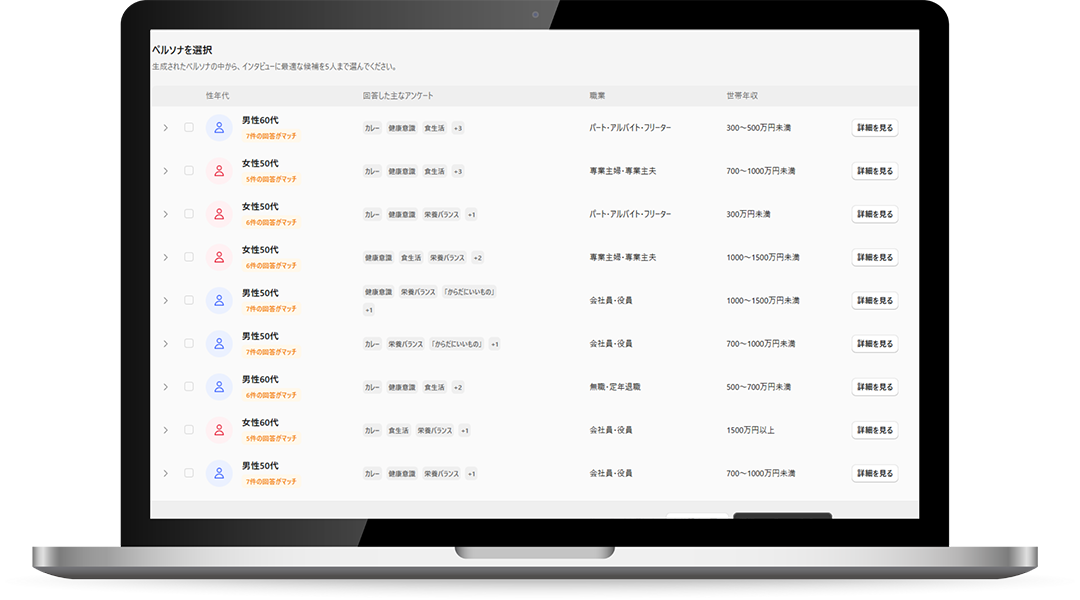
Task: Check the box for the first 男性60代 persona
Action: (189, 128)
